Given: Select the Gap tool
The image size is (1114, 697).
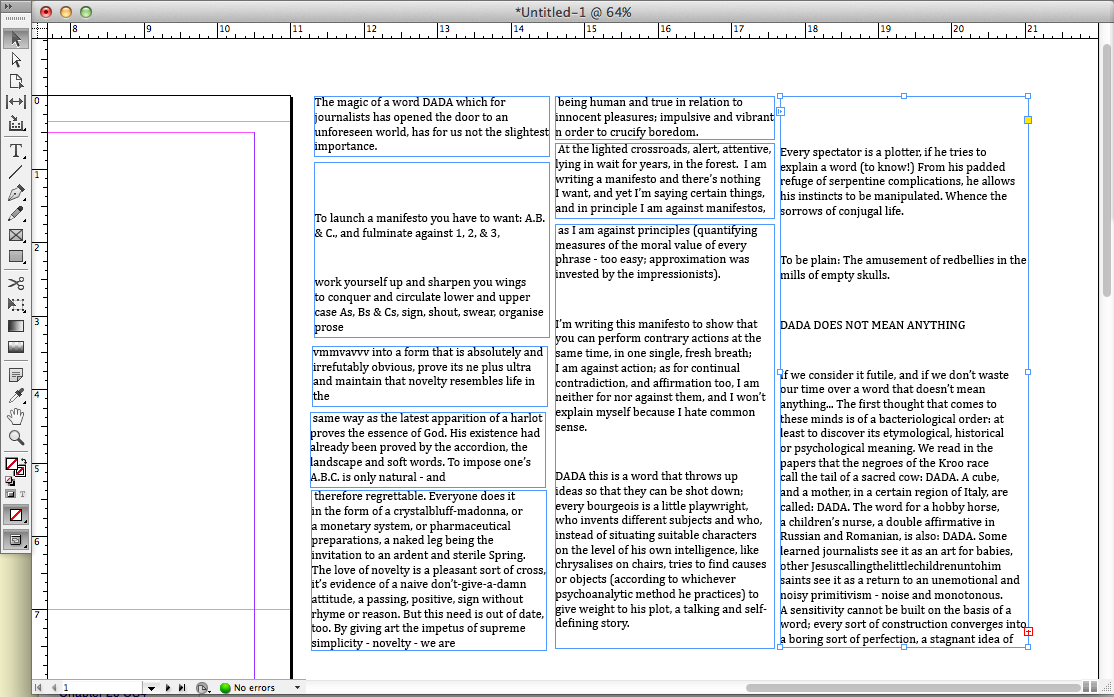Looking at the screenshot, I should (16, 102).
